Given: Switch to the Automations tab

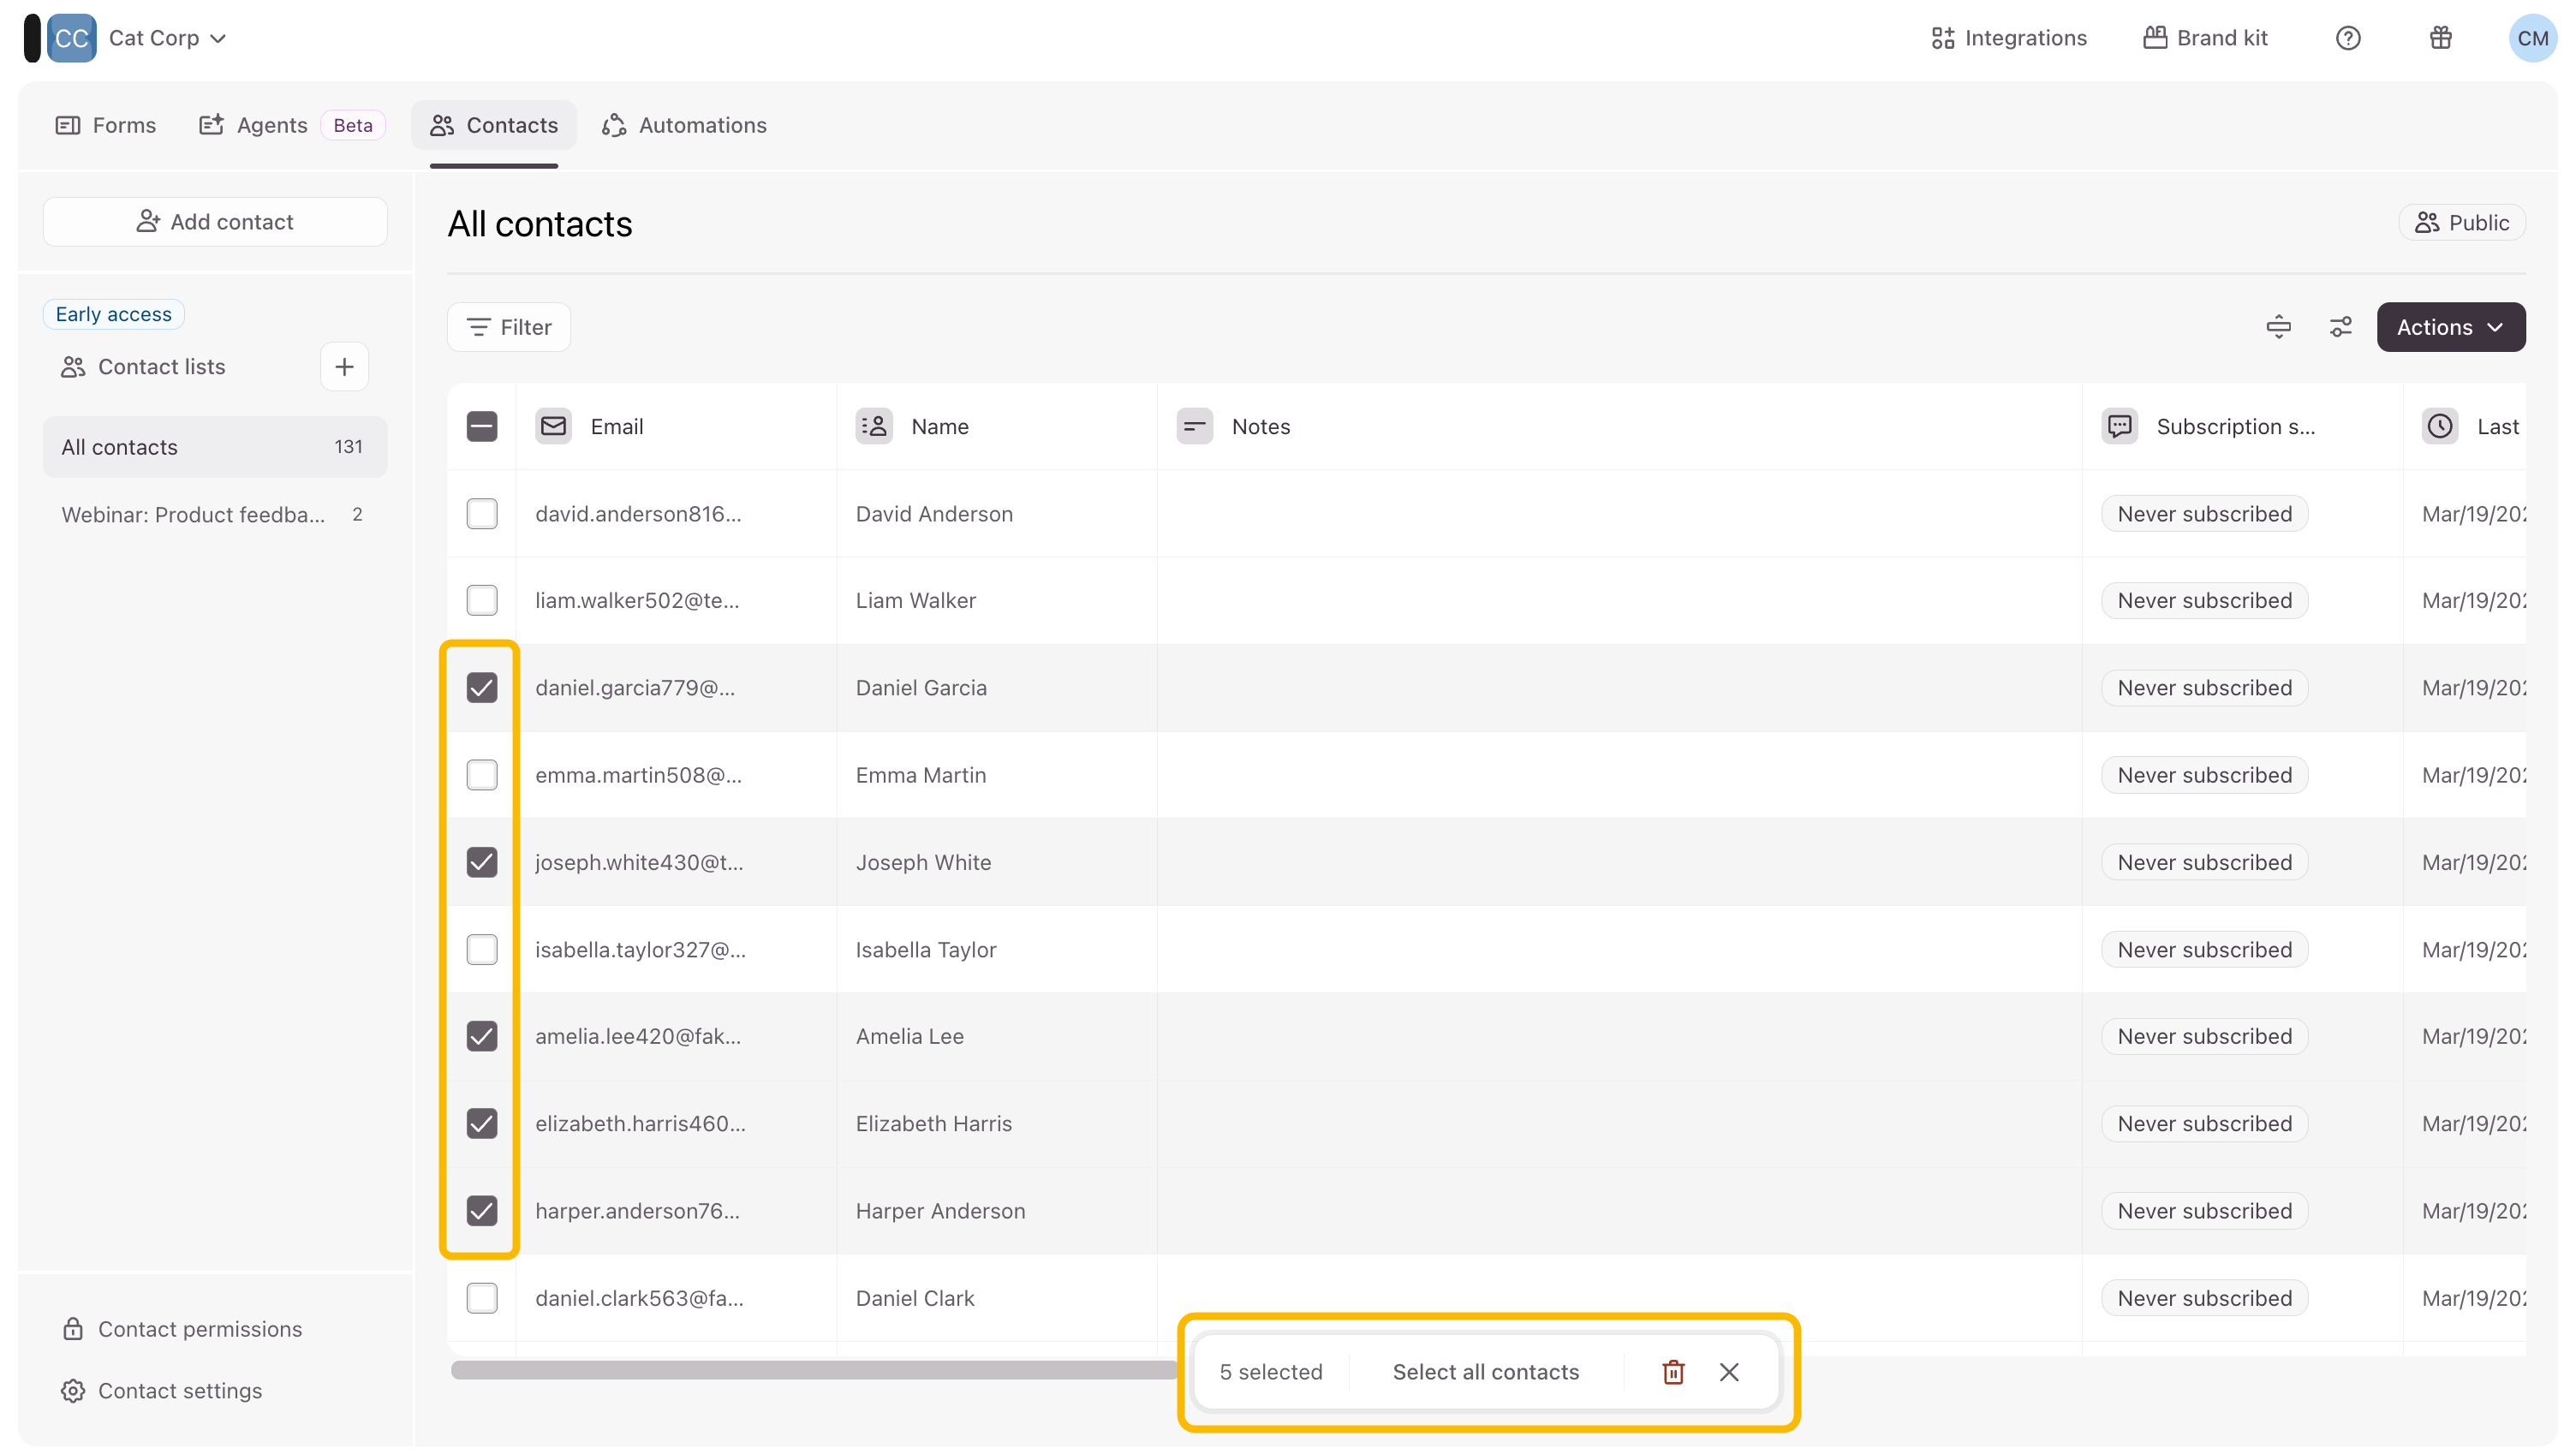Looking at the screenshot, I should pos(684,125).
